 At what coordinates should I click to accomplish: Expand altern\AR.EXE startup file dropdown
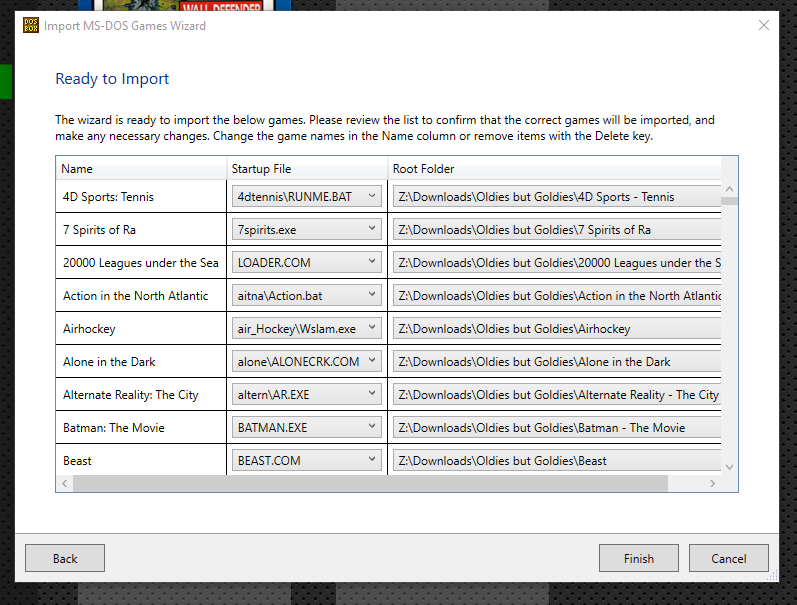[x=306, y=395]
